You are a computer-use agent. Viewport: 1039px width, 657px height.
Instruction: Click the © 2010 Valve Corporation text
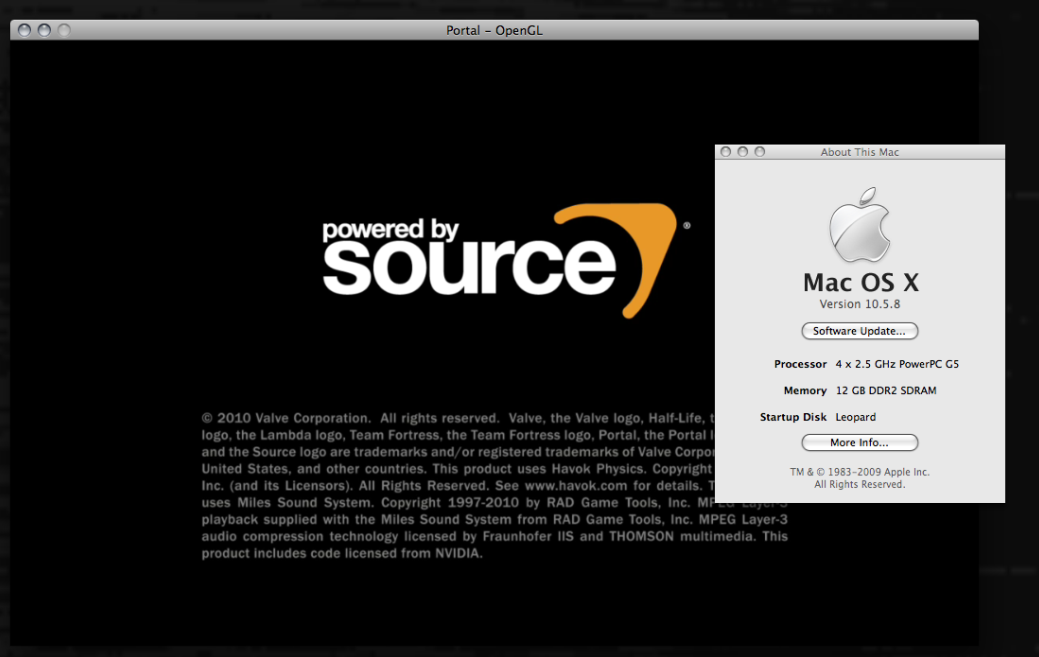click(286, 418)
